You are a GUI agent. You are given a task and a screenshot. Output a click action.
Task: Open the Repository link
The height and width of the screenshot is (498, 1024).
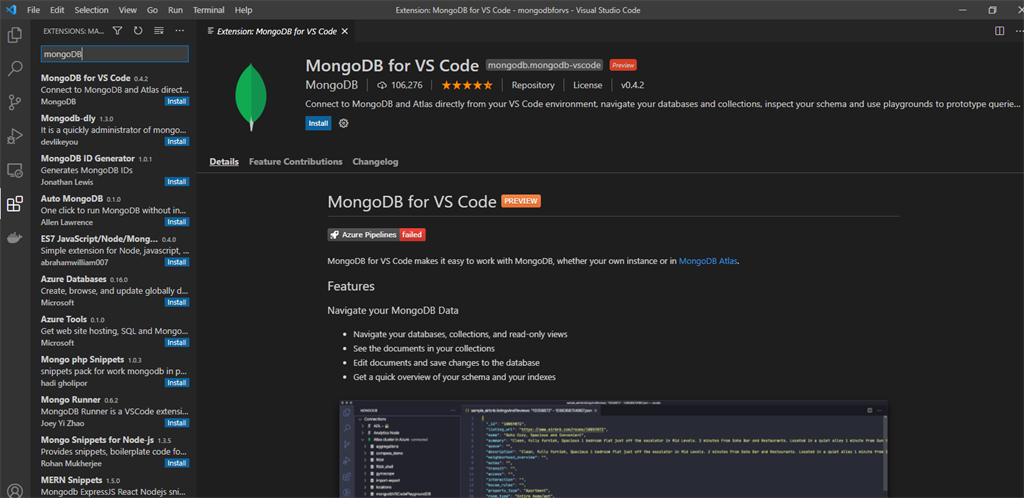point(533,85)
